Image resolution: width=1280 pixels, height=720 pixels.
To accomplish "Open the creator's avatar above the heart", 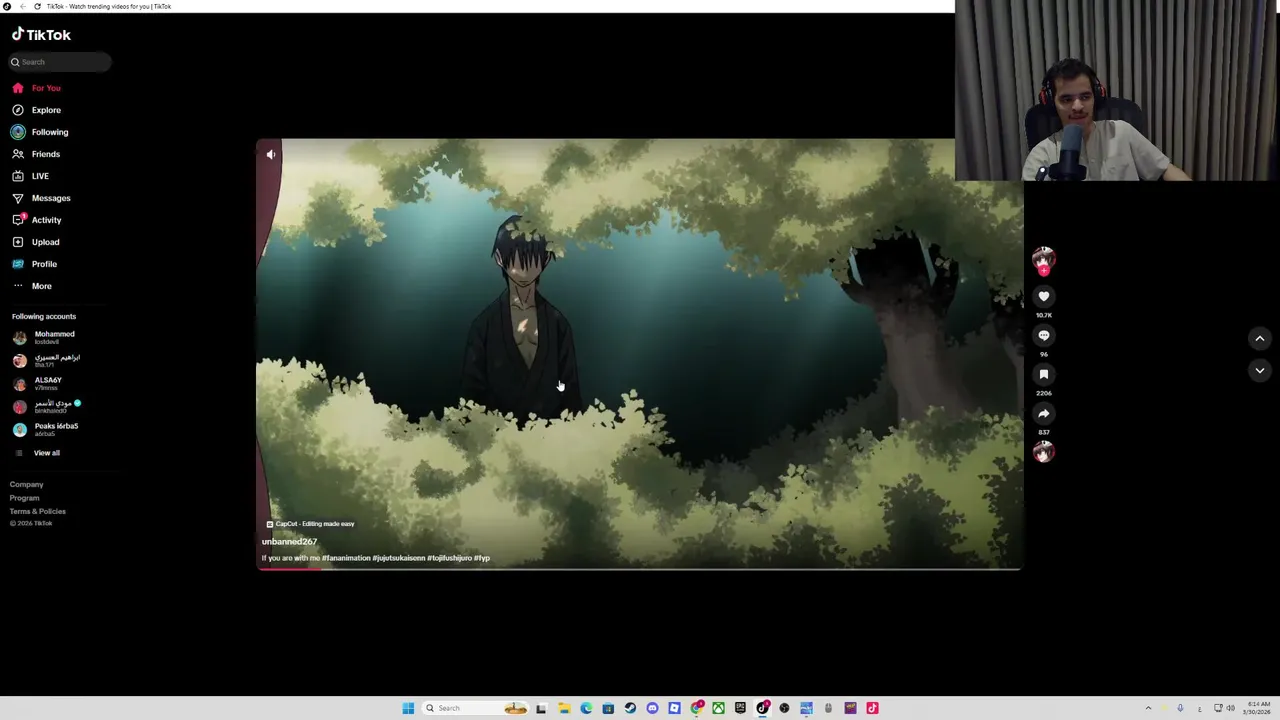I will pyautogui.click(x=1043, y=258).
